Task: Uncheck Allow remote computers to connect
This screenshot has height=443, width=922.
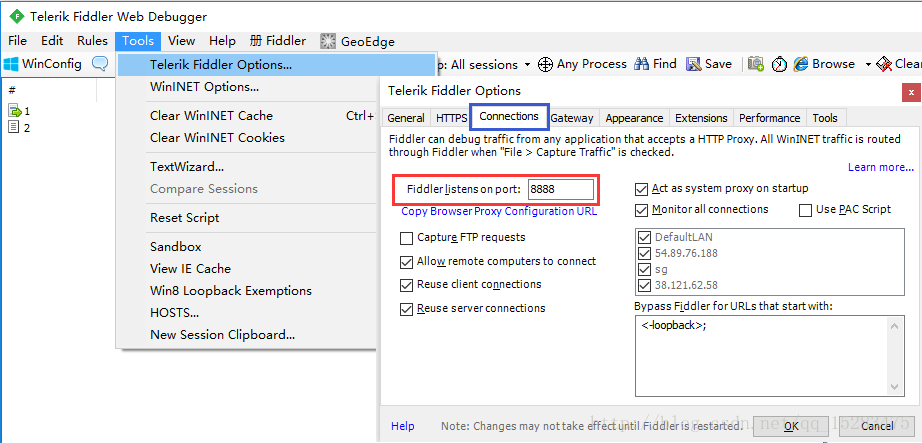Action: pyautogui.click(x=407, y=262)
